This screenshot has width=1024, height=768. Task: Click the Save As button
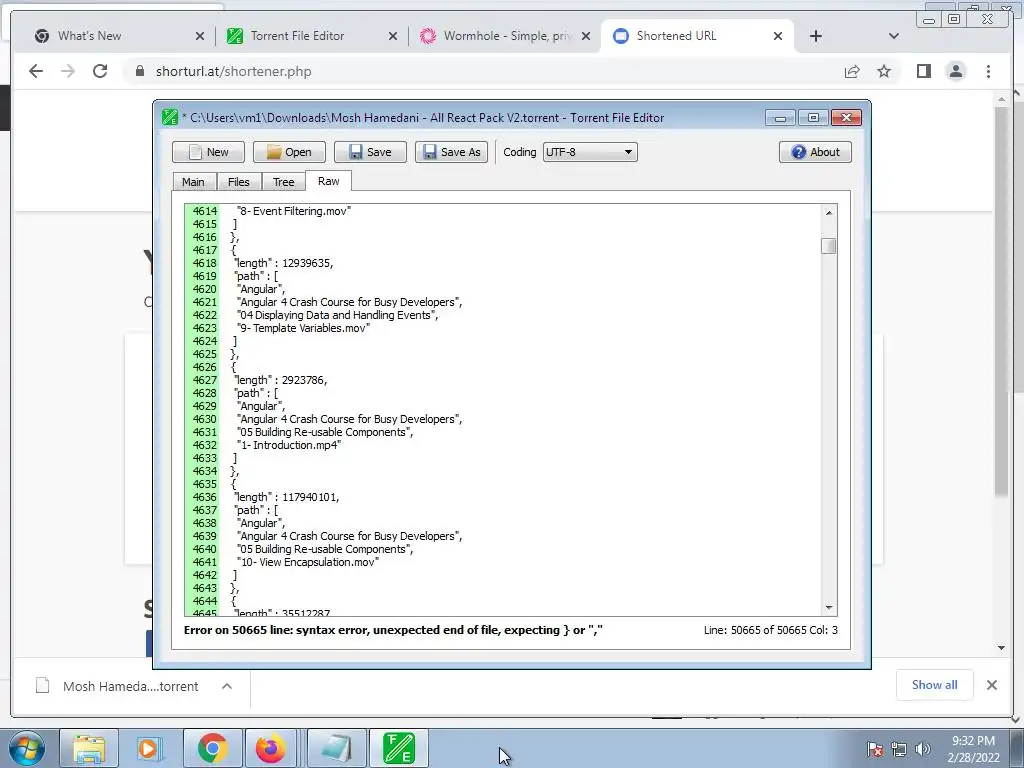(451, 152)
